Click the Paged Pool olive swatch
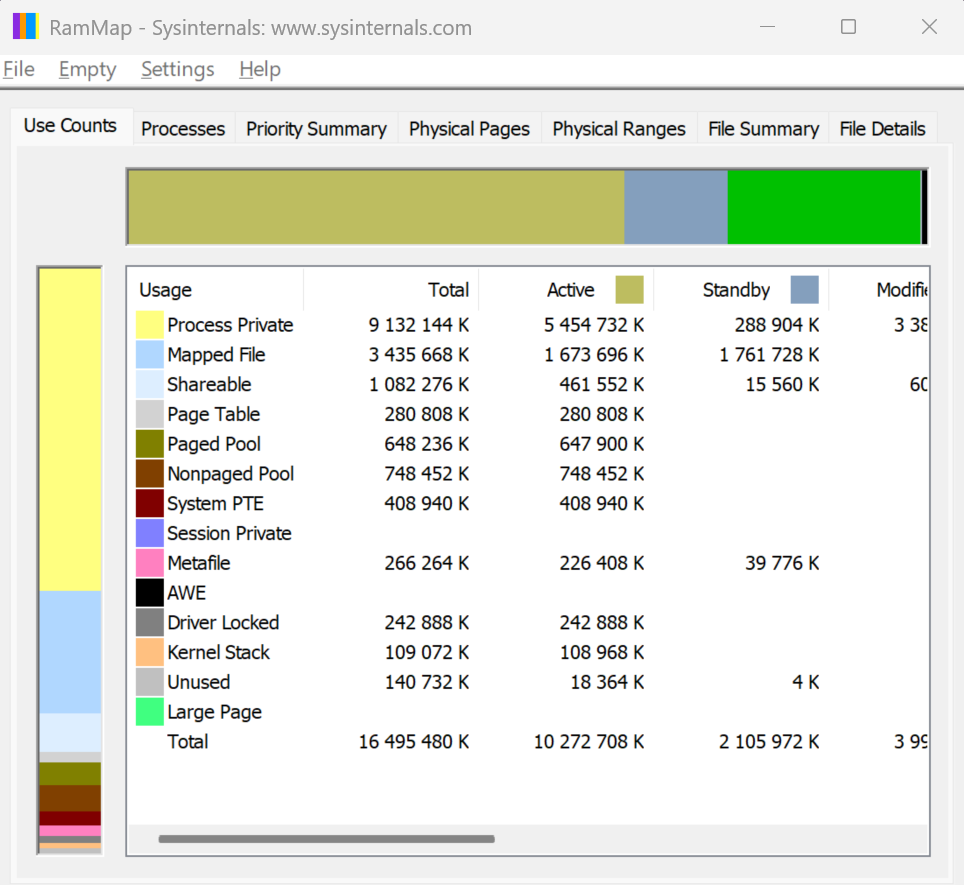The width and height of the screenshot is (964, 885). 149,444
